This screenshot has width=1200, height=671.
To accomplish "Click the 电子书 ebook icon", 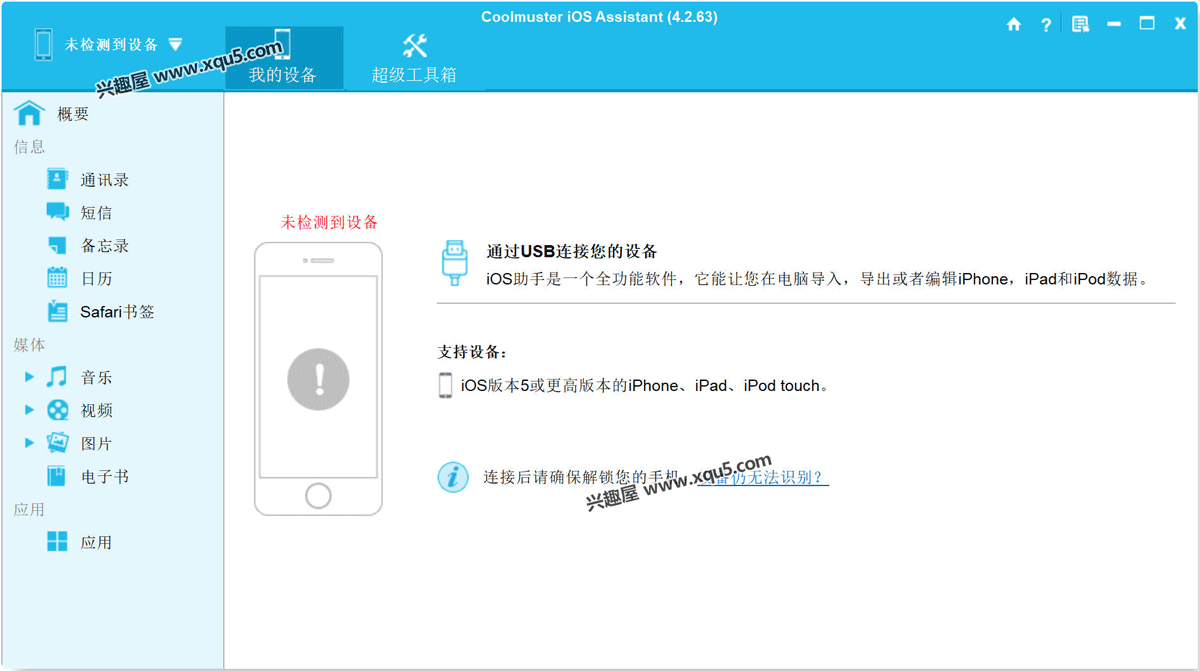I will coord(57,476).
